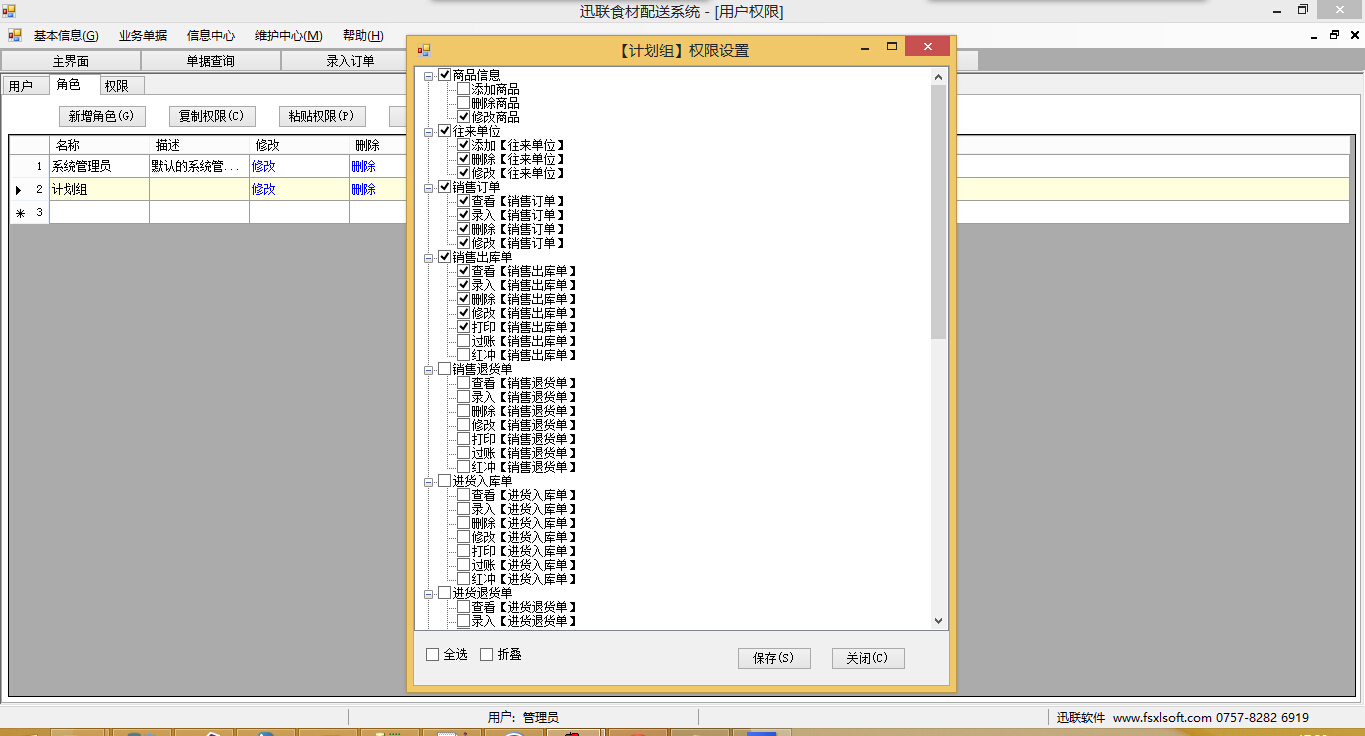
Task: Click the vertical scrollbar thumb in the permission tree
Action: [938, 211]
